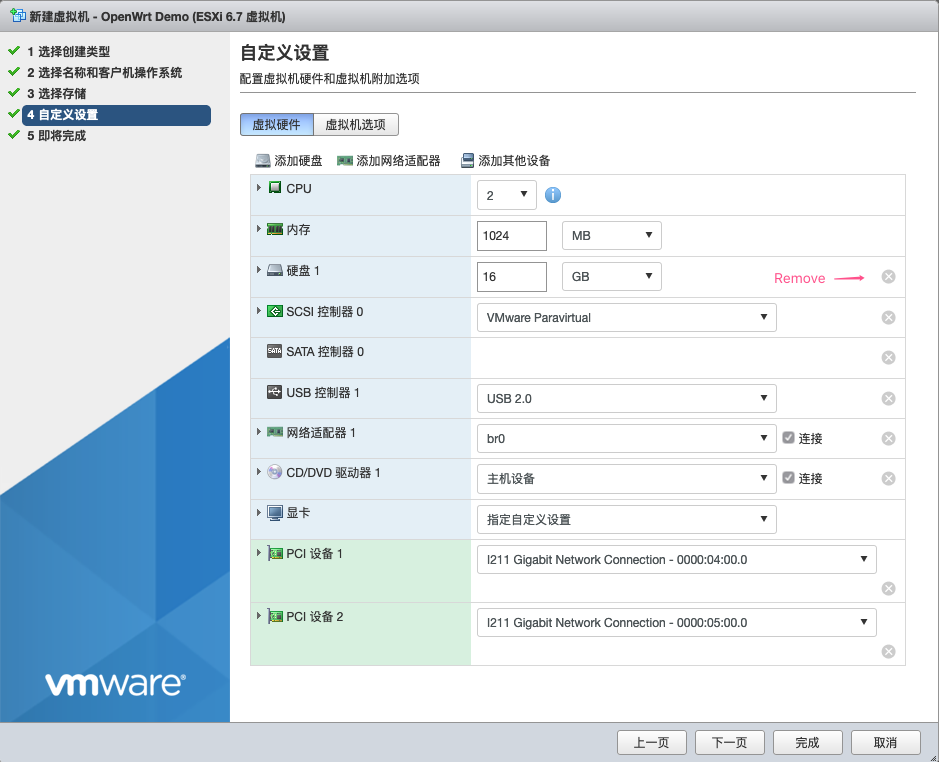Remove PCI 设备 1 with its X icon
This screenshot has width=939, height=762.
point(889,588)
